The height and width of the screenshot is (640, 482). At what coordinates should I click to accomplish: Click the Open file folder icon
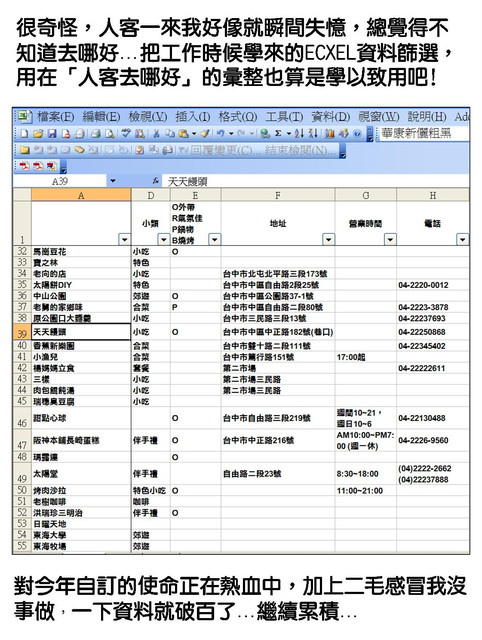38,133
